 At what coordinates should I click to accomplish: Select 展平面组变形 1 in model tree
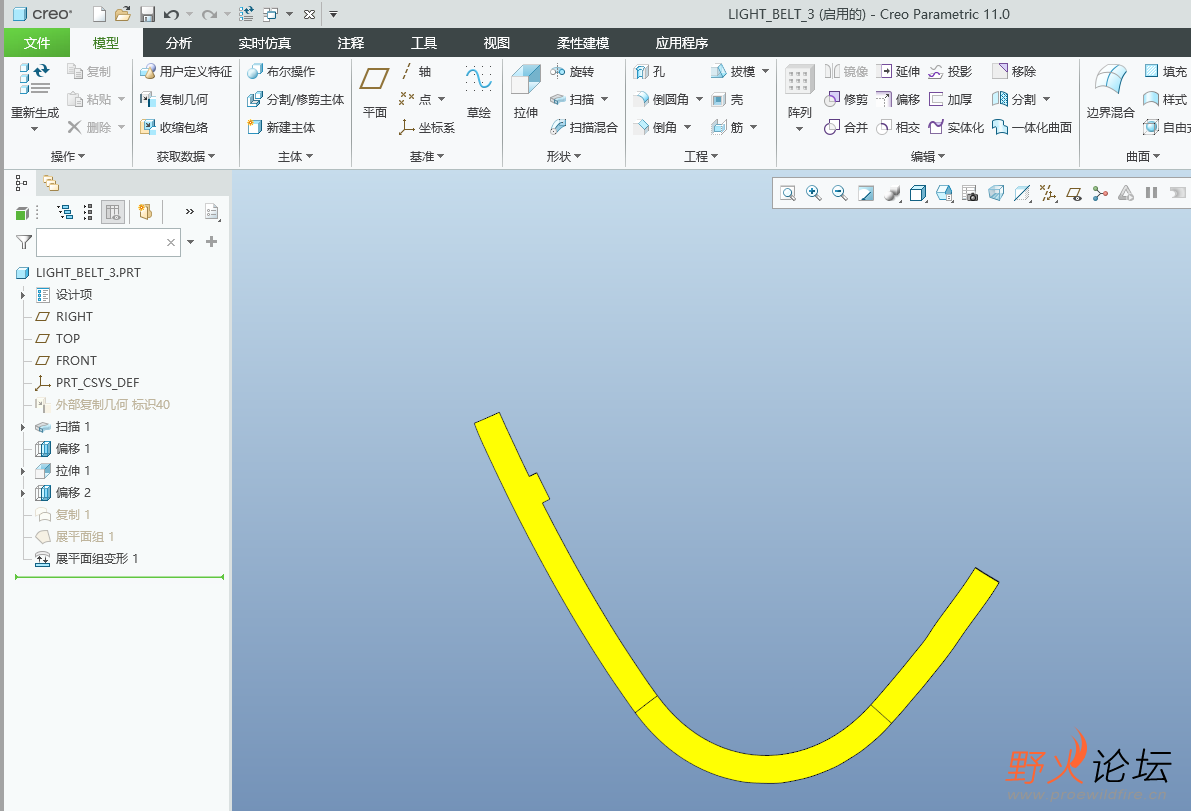[96, 559]
